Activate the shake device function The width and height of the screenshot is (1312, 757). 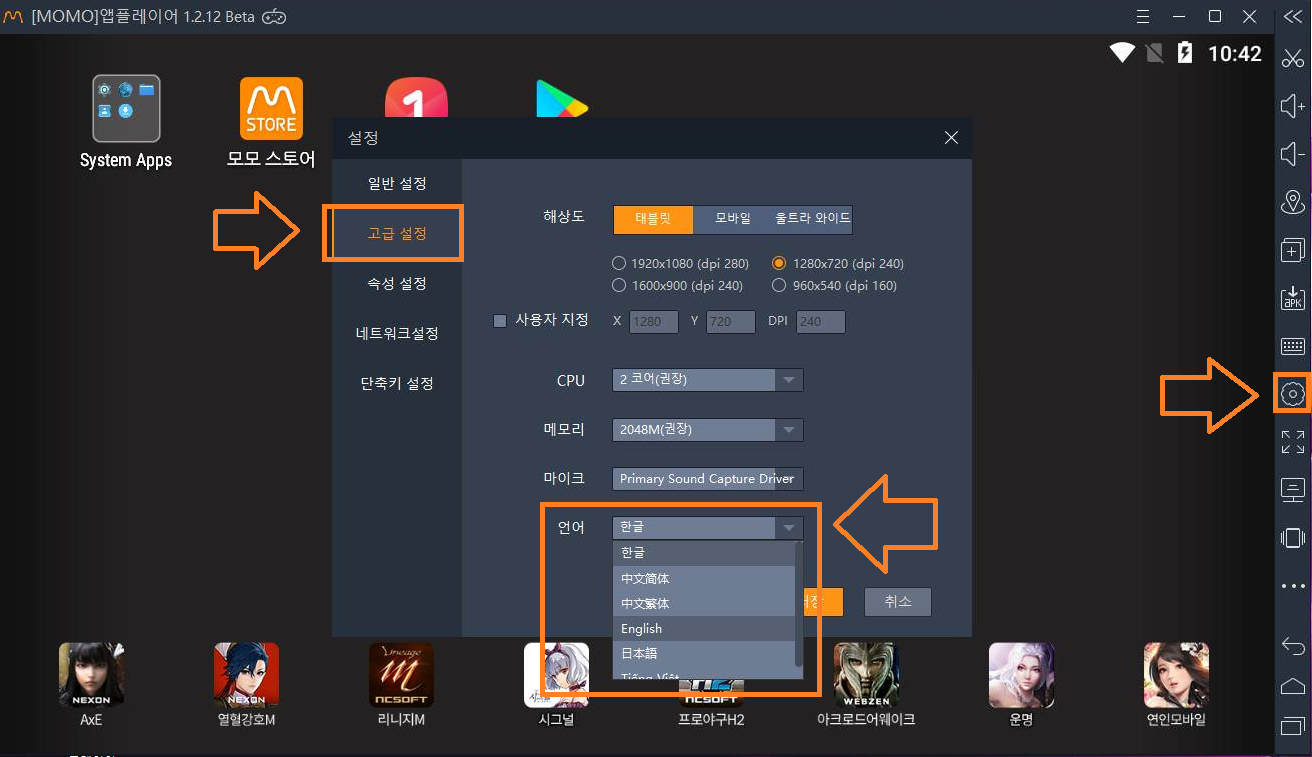click(1292, 538)
